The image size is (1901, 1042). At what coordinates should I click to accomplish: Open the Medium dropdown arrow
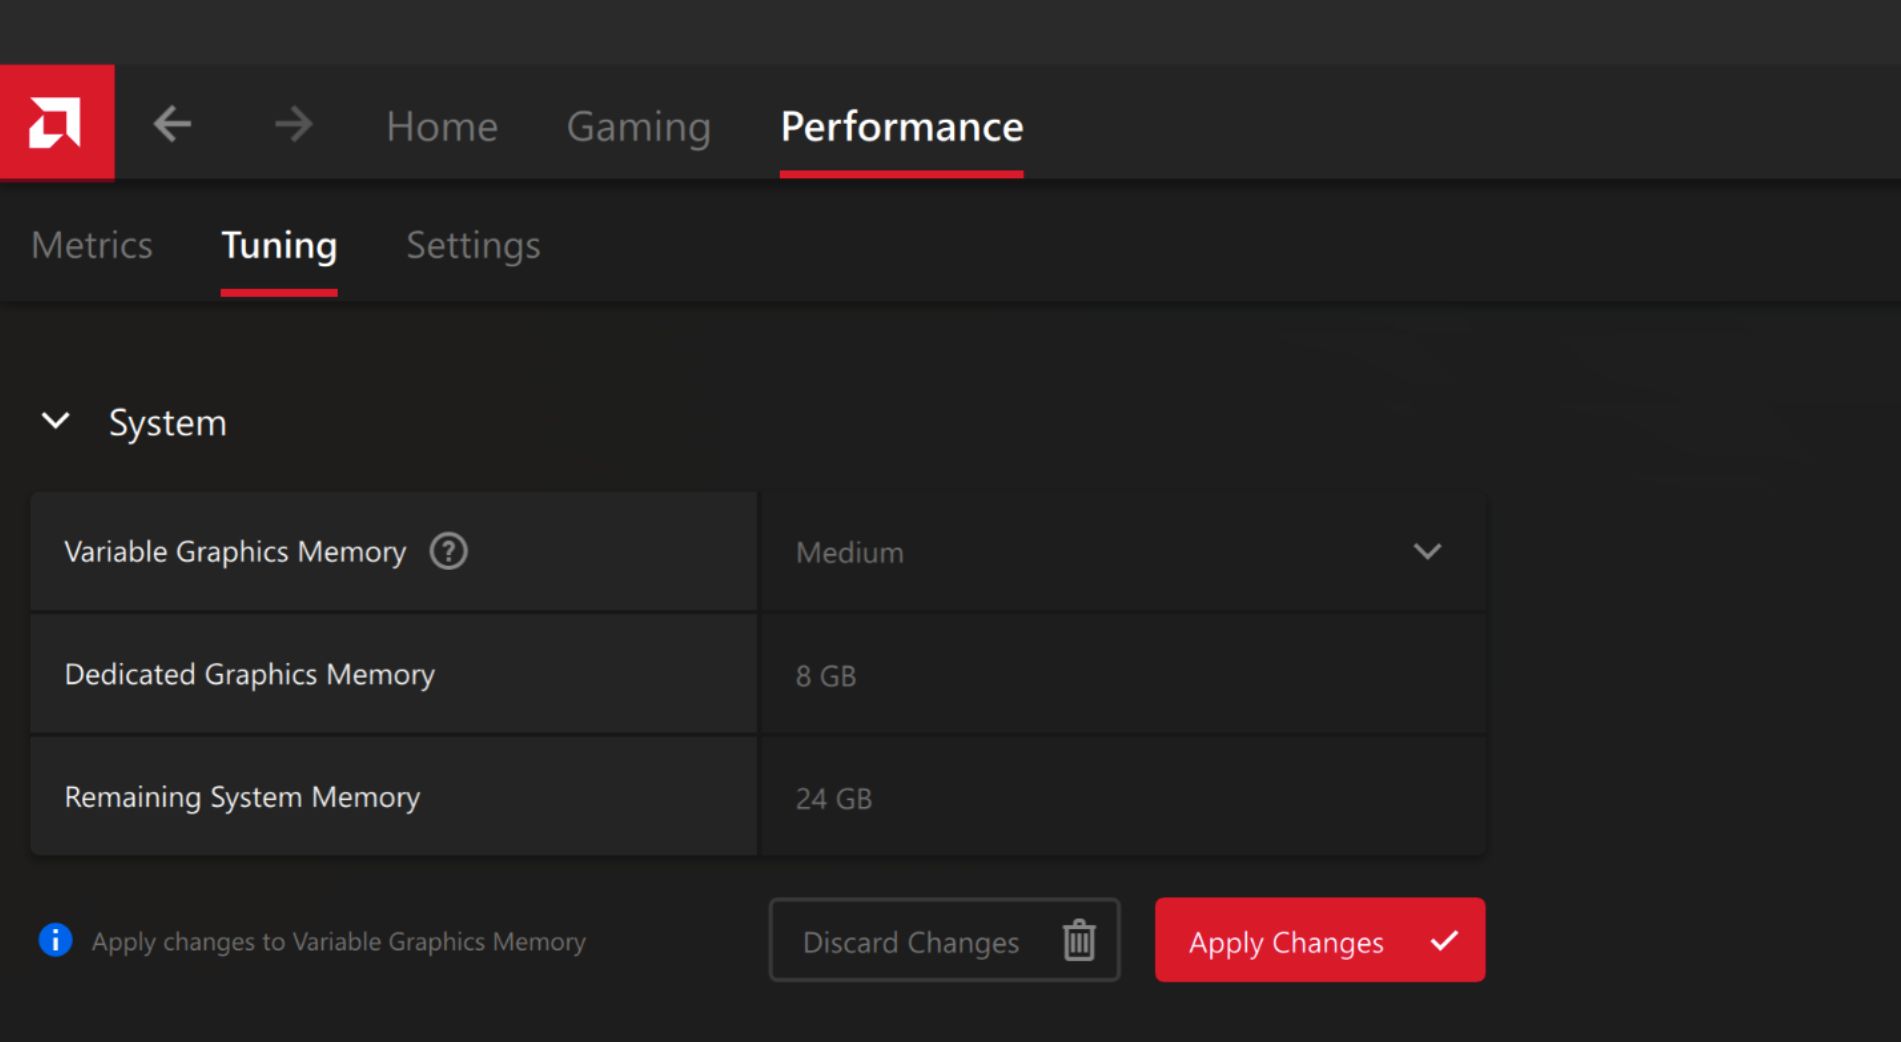[x=1427, y=552]
